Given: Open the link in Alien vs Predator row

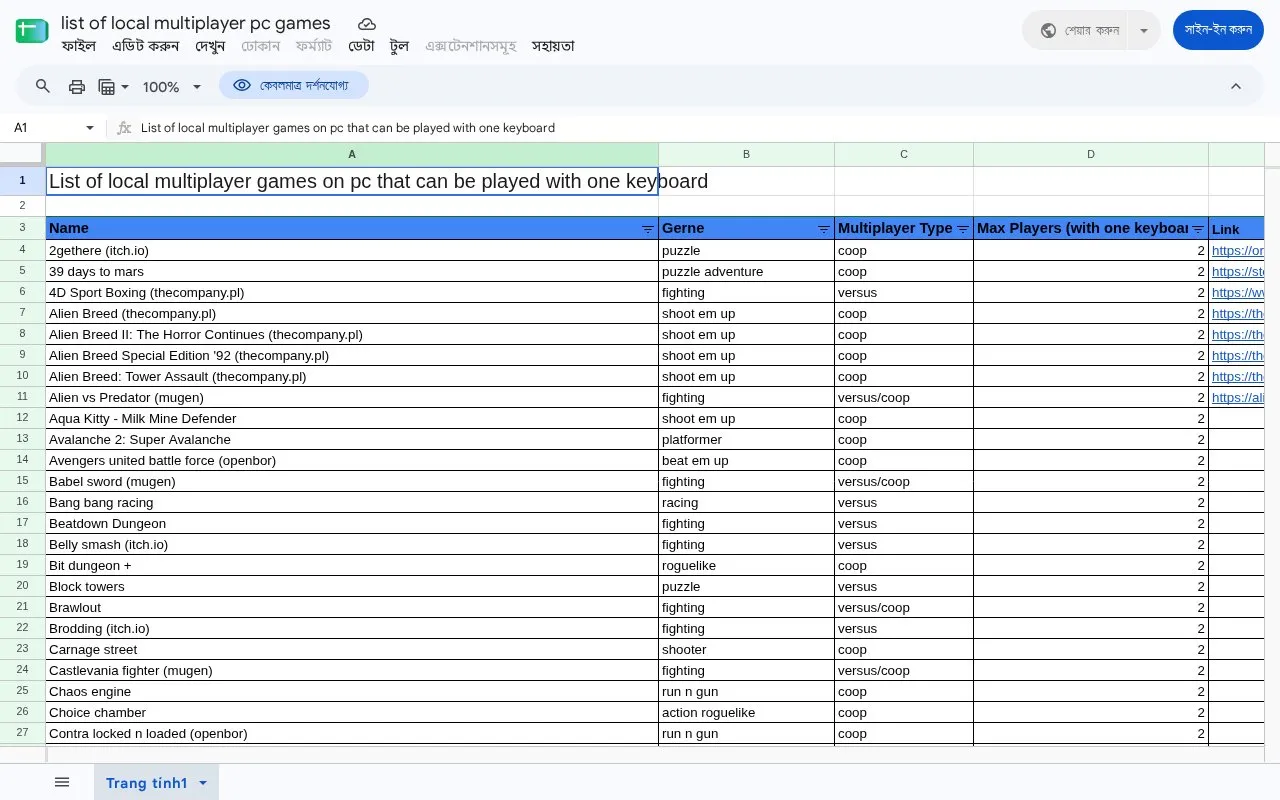Looking at the screenshot, I should click(1238, 398).
